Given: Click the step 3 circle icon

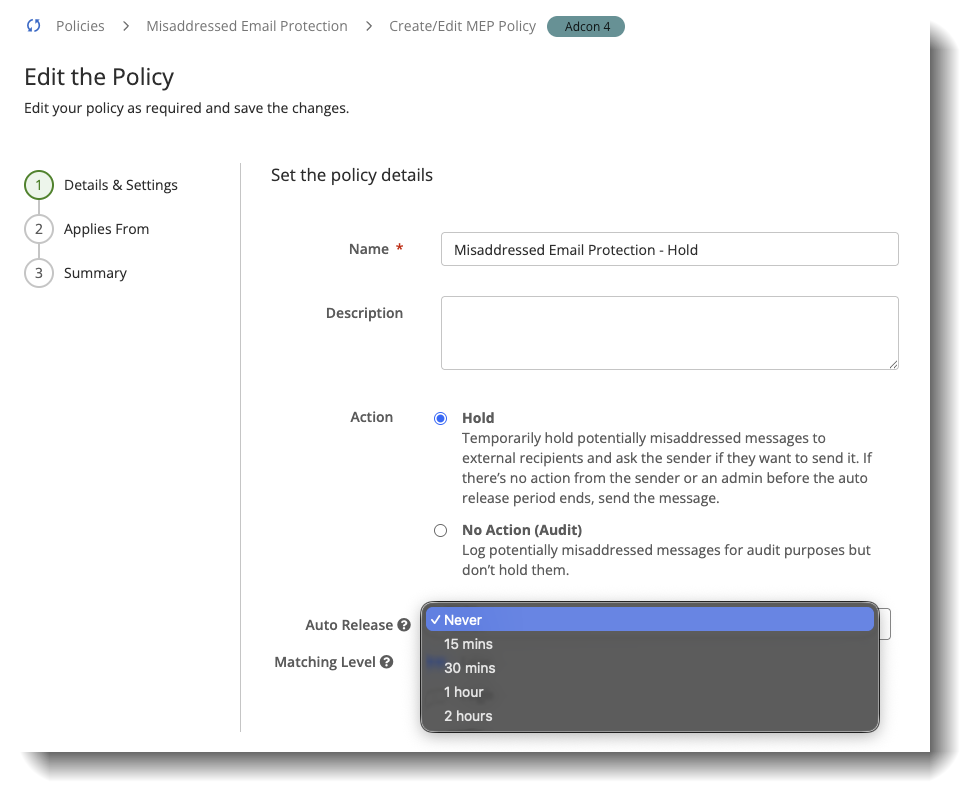Looking at the screenshot, I should click(x=39, y=273).
